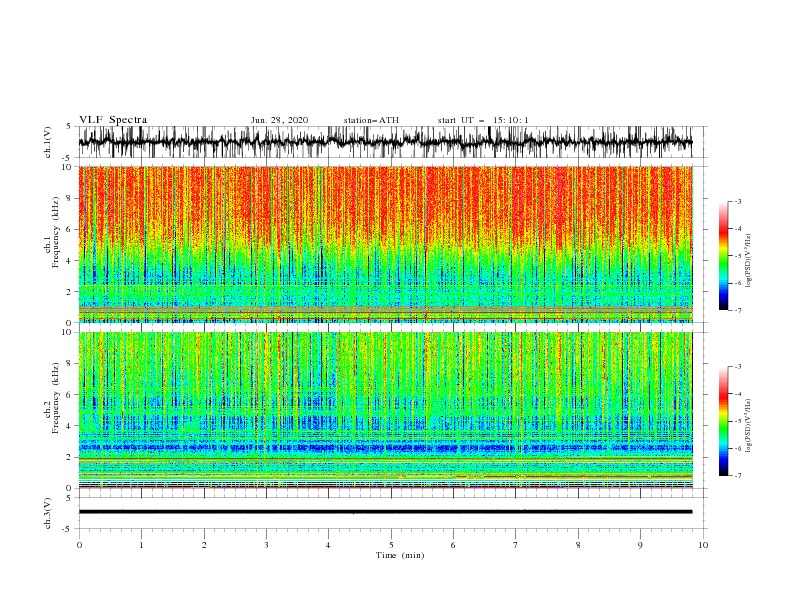
Task: Click the upper PSD color bar
Action: point(723,256)
